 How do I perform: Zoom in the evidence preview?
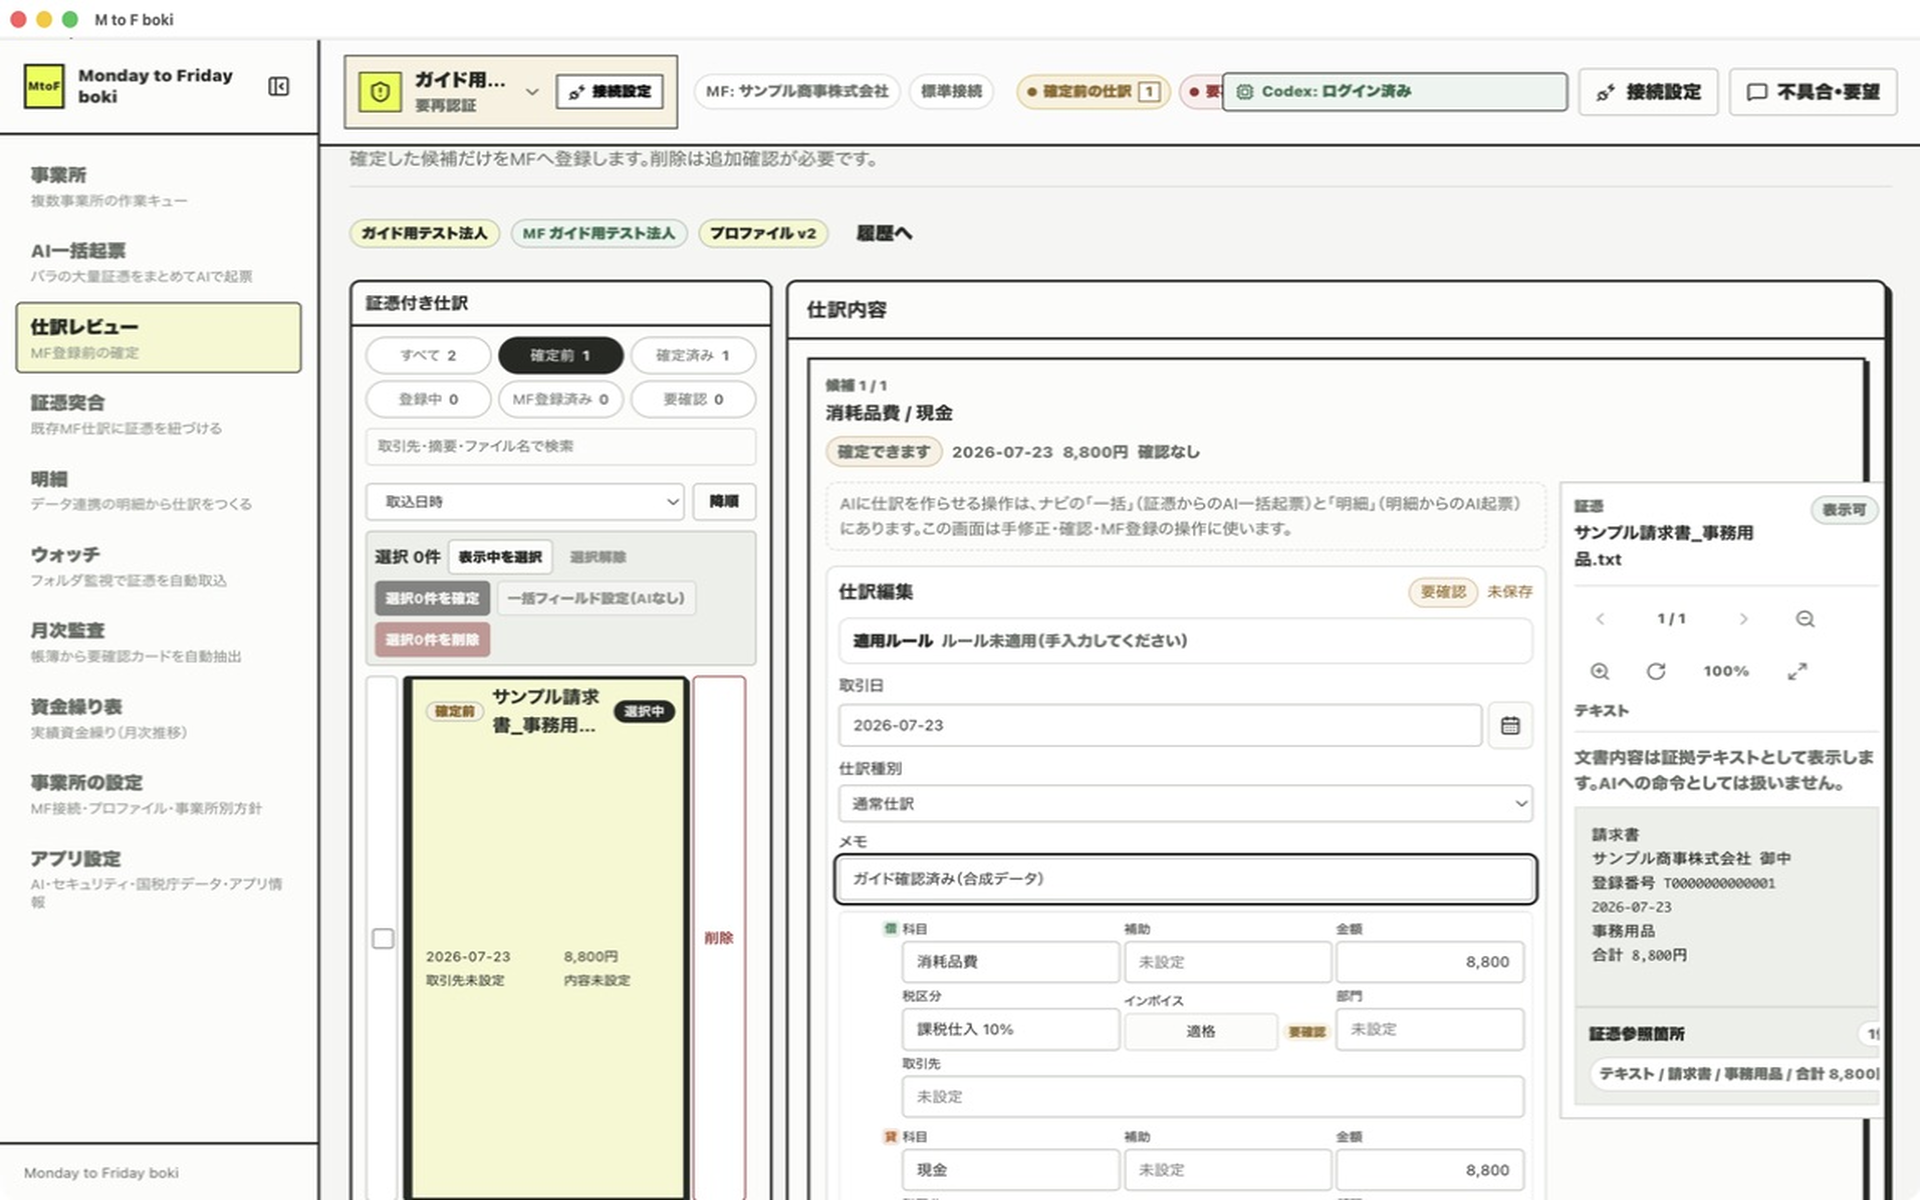pos(1600,672)
